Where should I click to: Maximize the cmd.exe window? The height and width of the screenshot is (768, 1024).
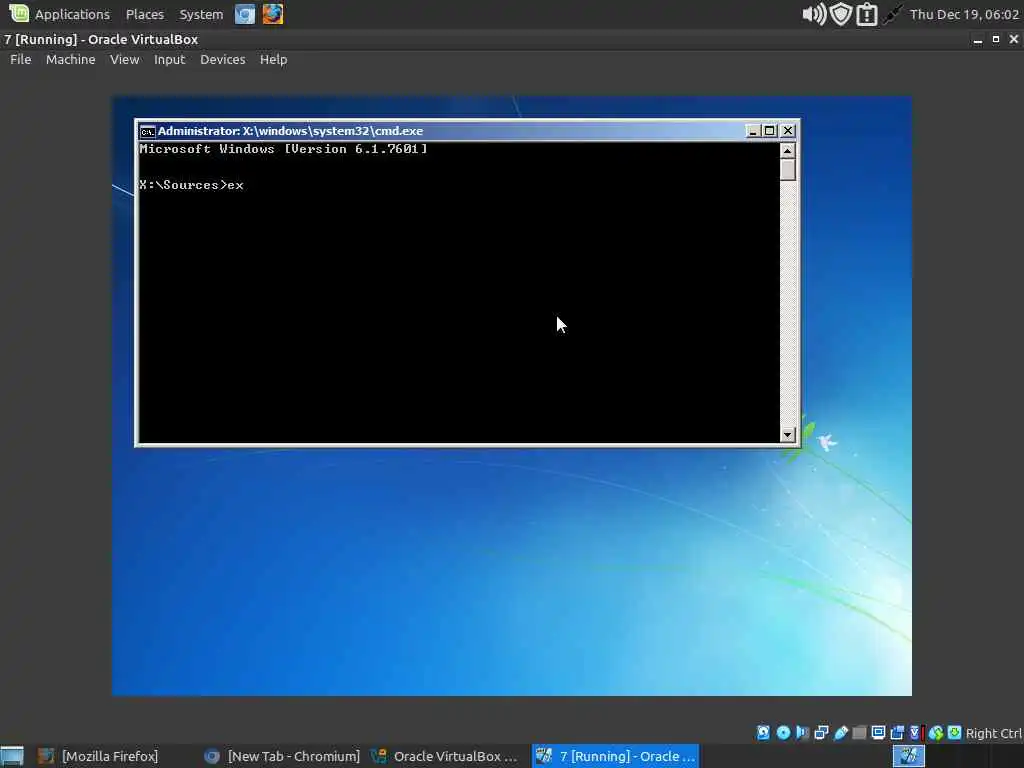click(x=770, y=131)
